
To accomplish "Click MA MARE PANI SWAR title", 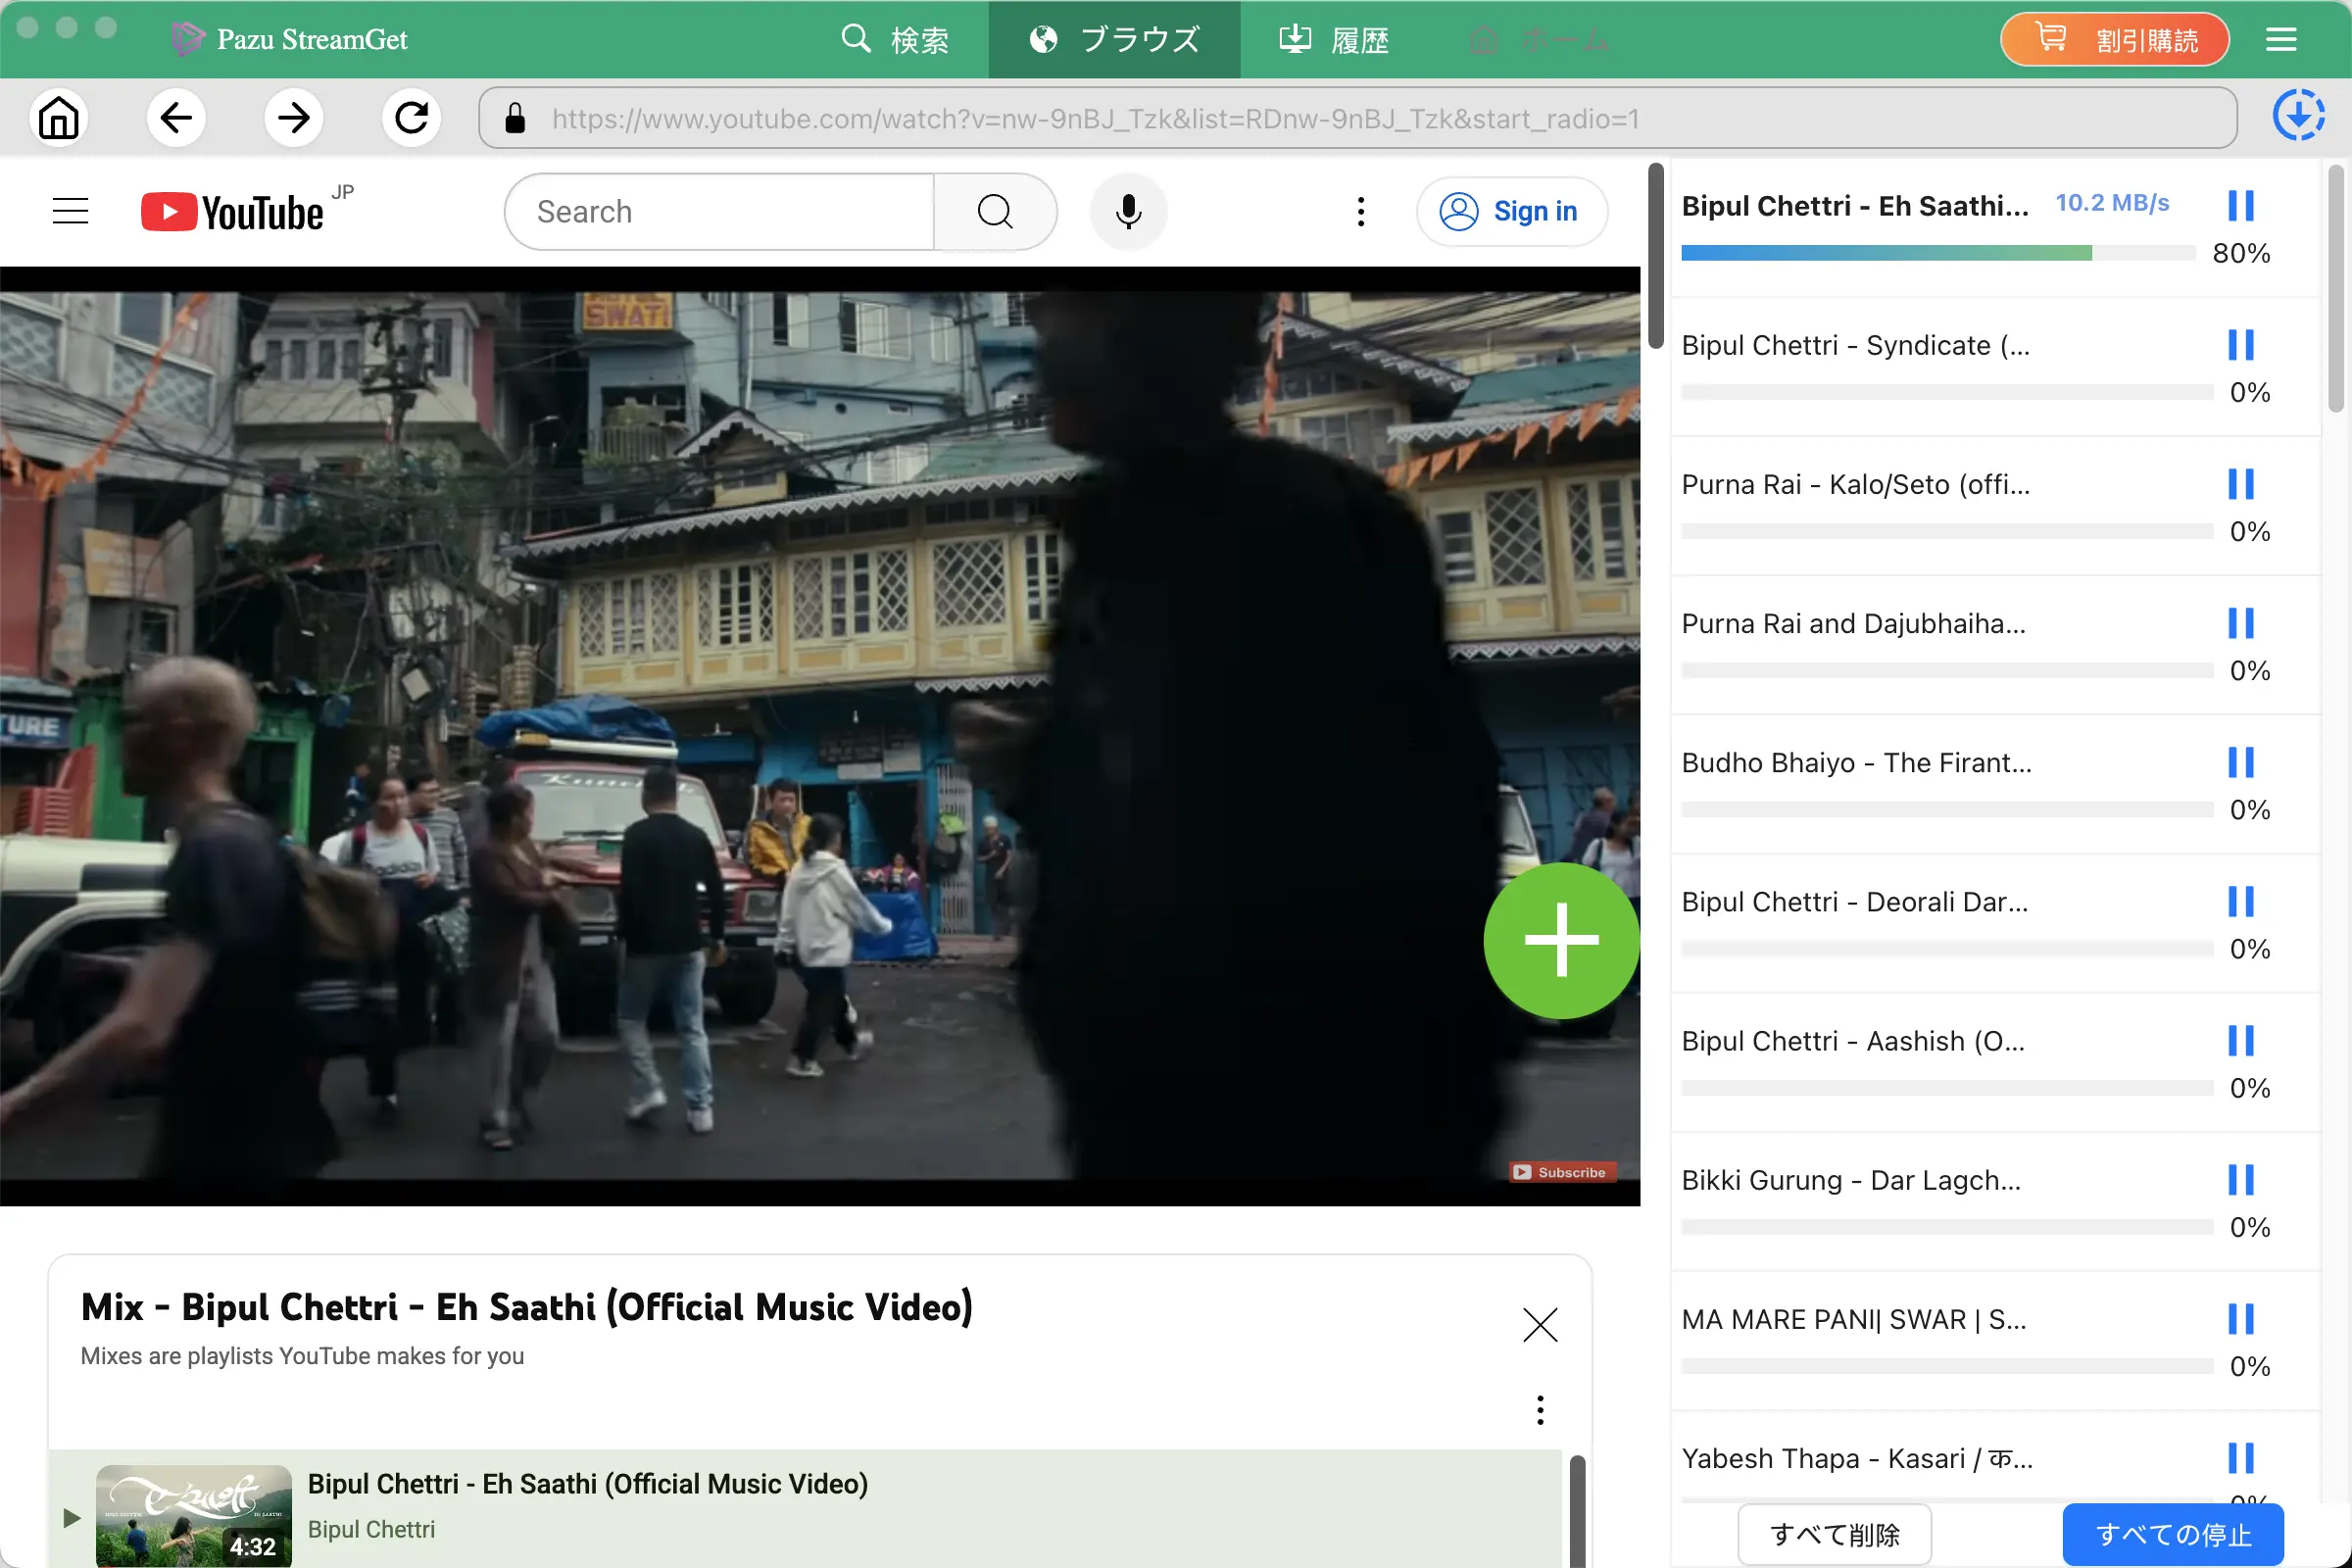I will (1853, 1318).
